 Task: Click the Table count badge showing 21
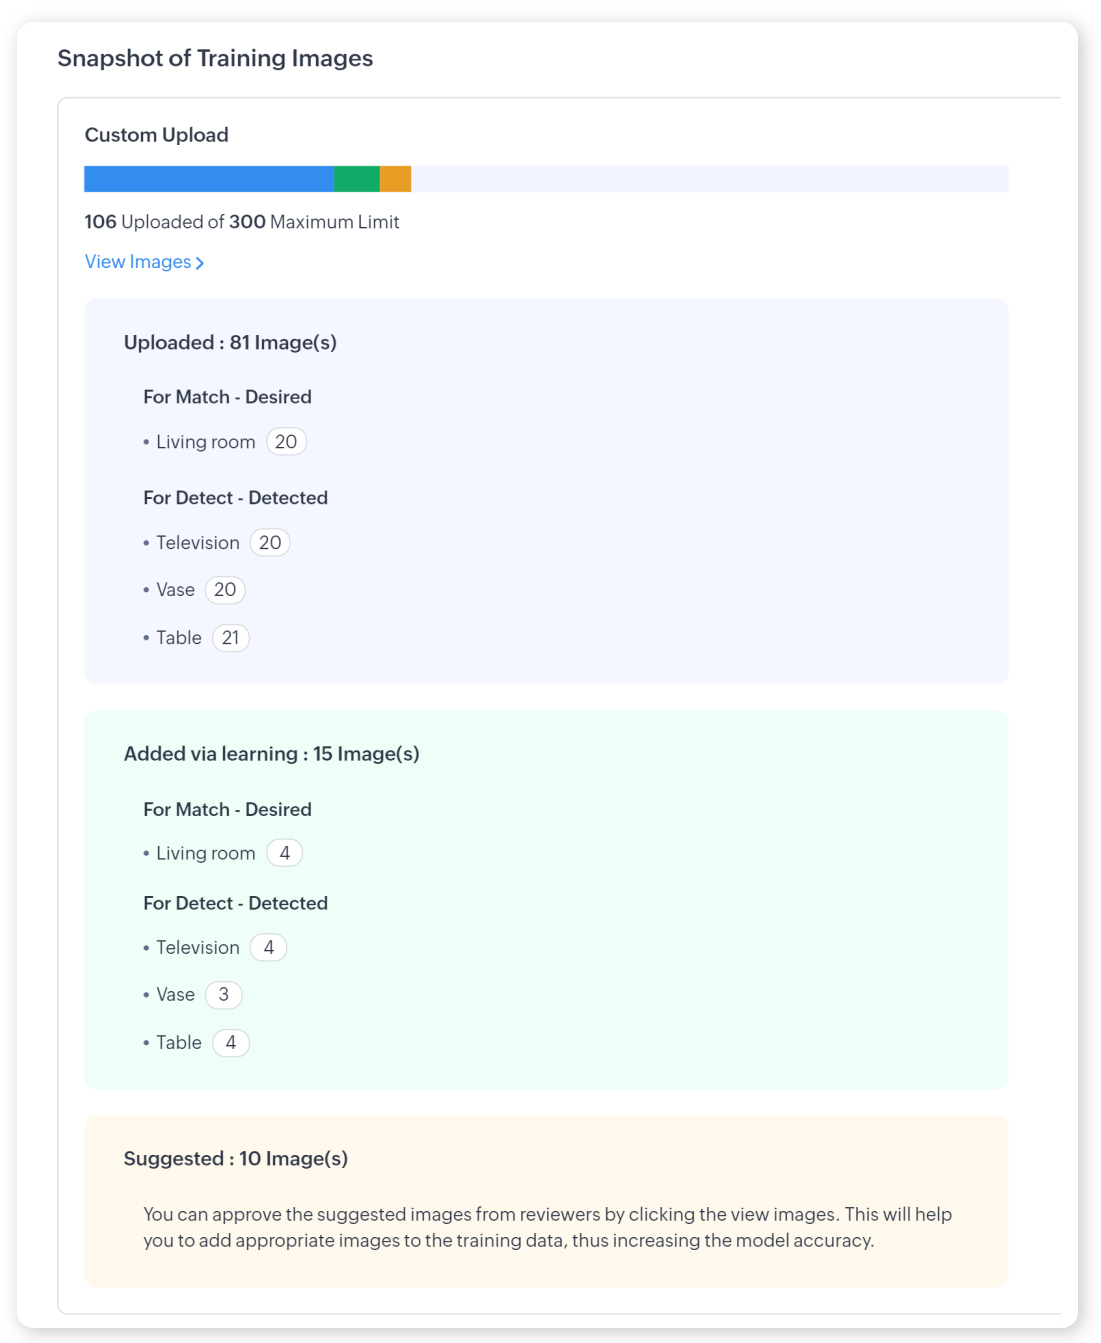click(x=231, y=638)
